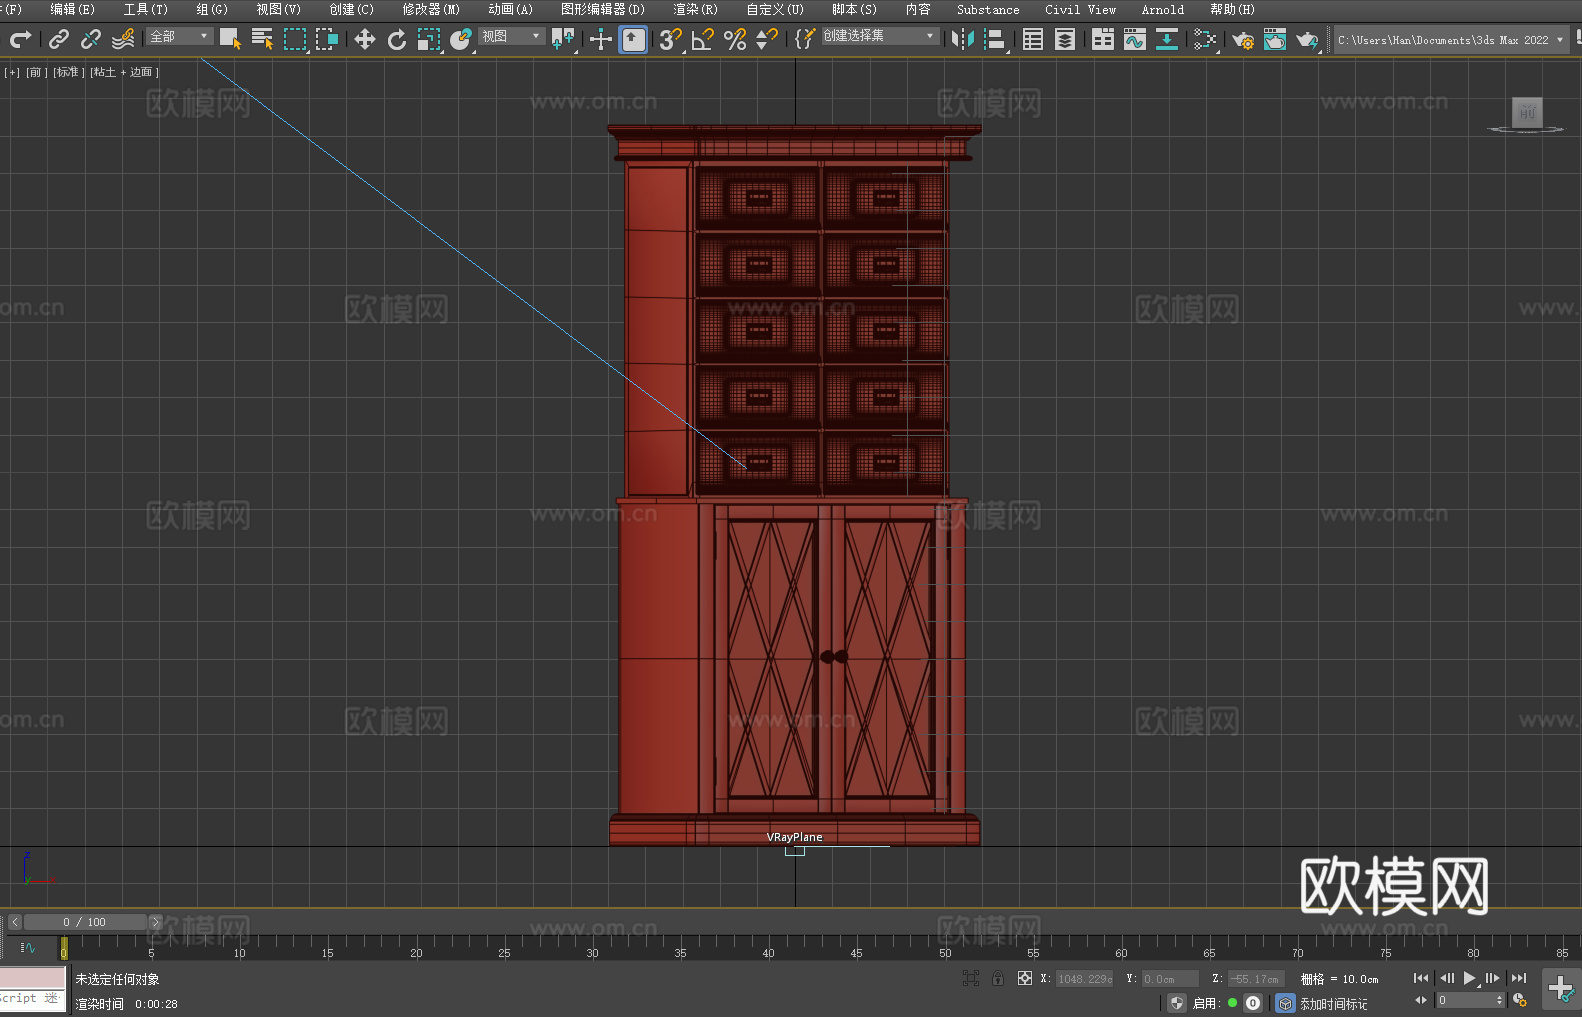Viewport: 1582px width, 1017px height.
Task: Click the large Set Key plus button
Action: pyautogui.click(x=1560, y=989)
